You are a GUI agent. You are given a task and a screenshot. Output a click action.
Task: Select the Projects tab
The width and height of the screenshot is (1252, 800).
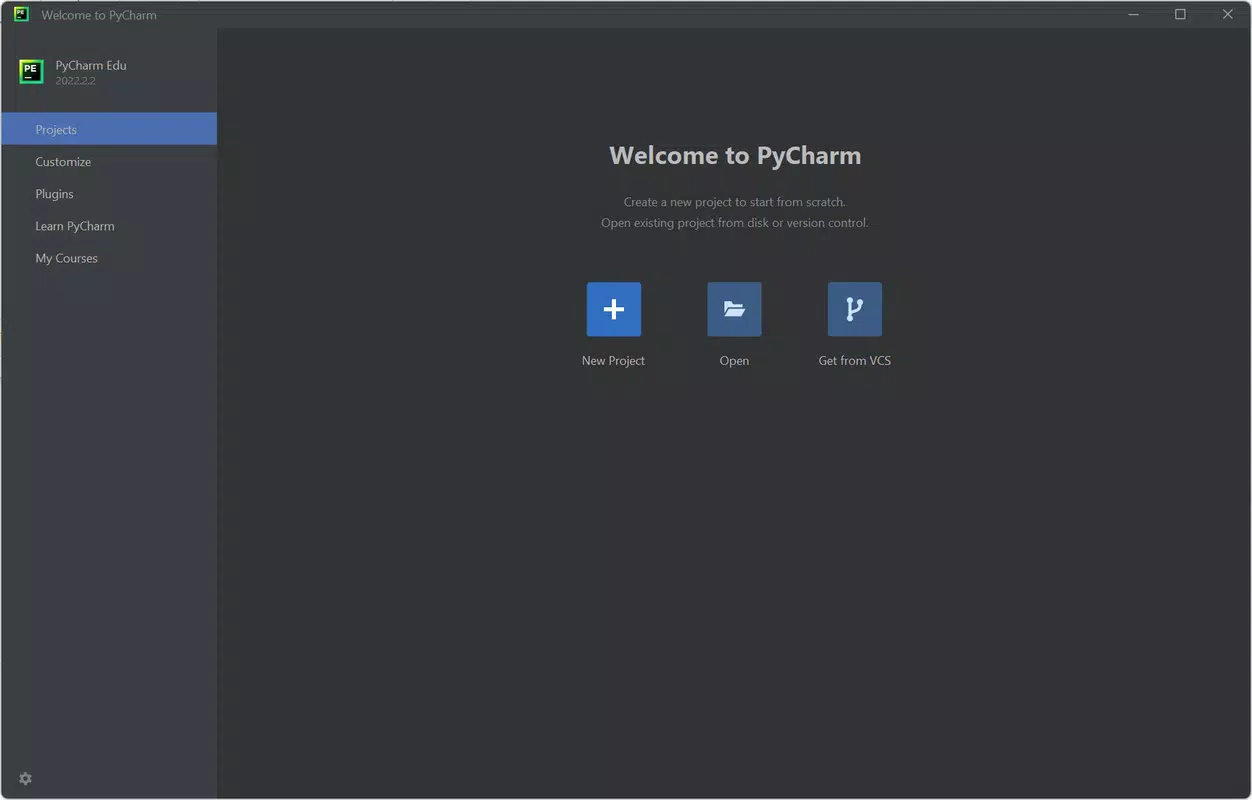pyautogui.click(x=109, y=129)
